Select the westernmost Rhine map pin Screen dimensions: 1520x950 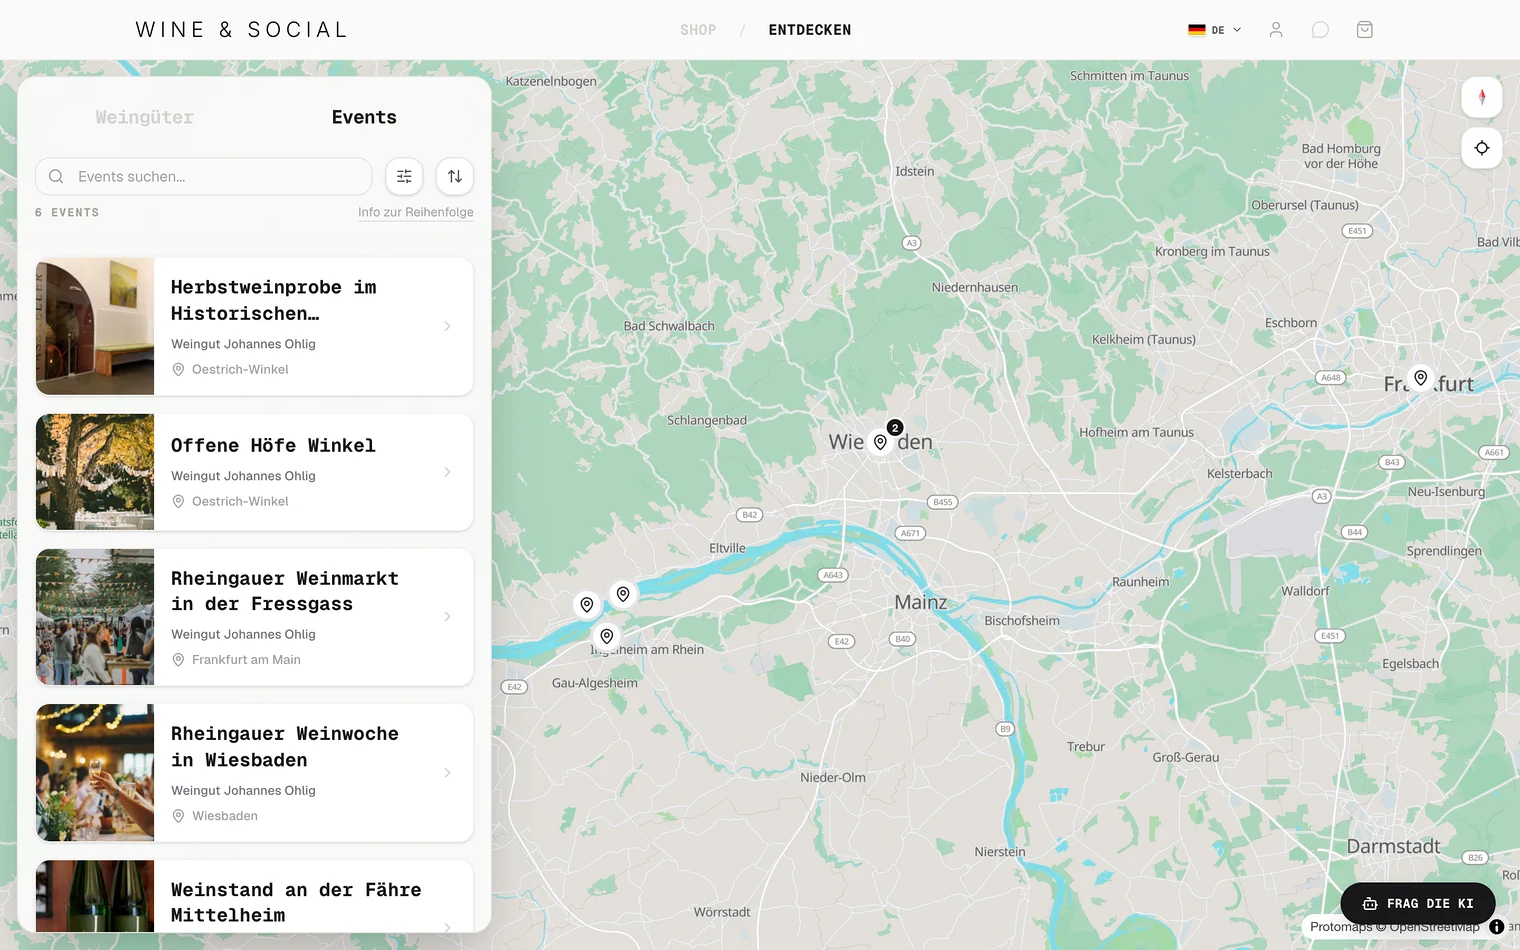(x=587, y=604)
